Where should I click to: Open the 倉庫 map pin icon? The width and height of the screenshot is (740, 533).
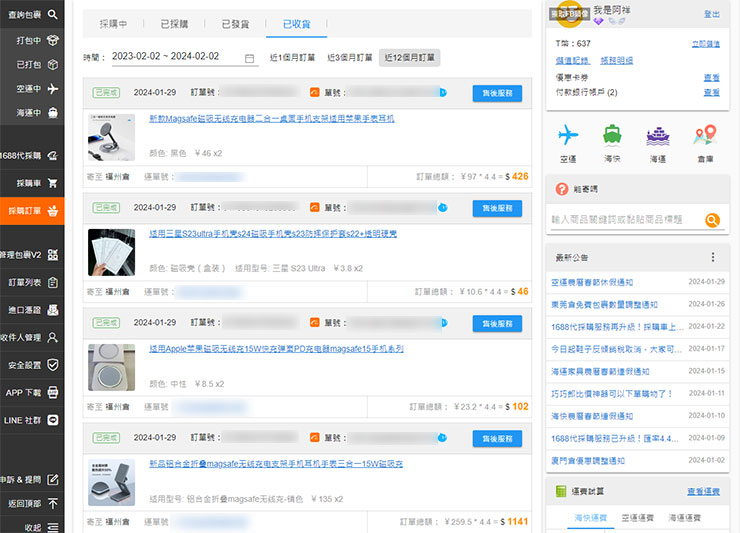tap(705, 137)
